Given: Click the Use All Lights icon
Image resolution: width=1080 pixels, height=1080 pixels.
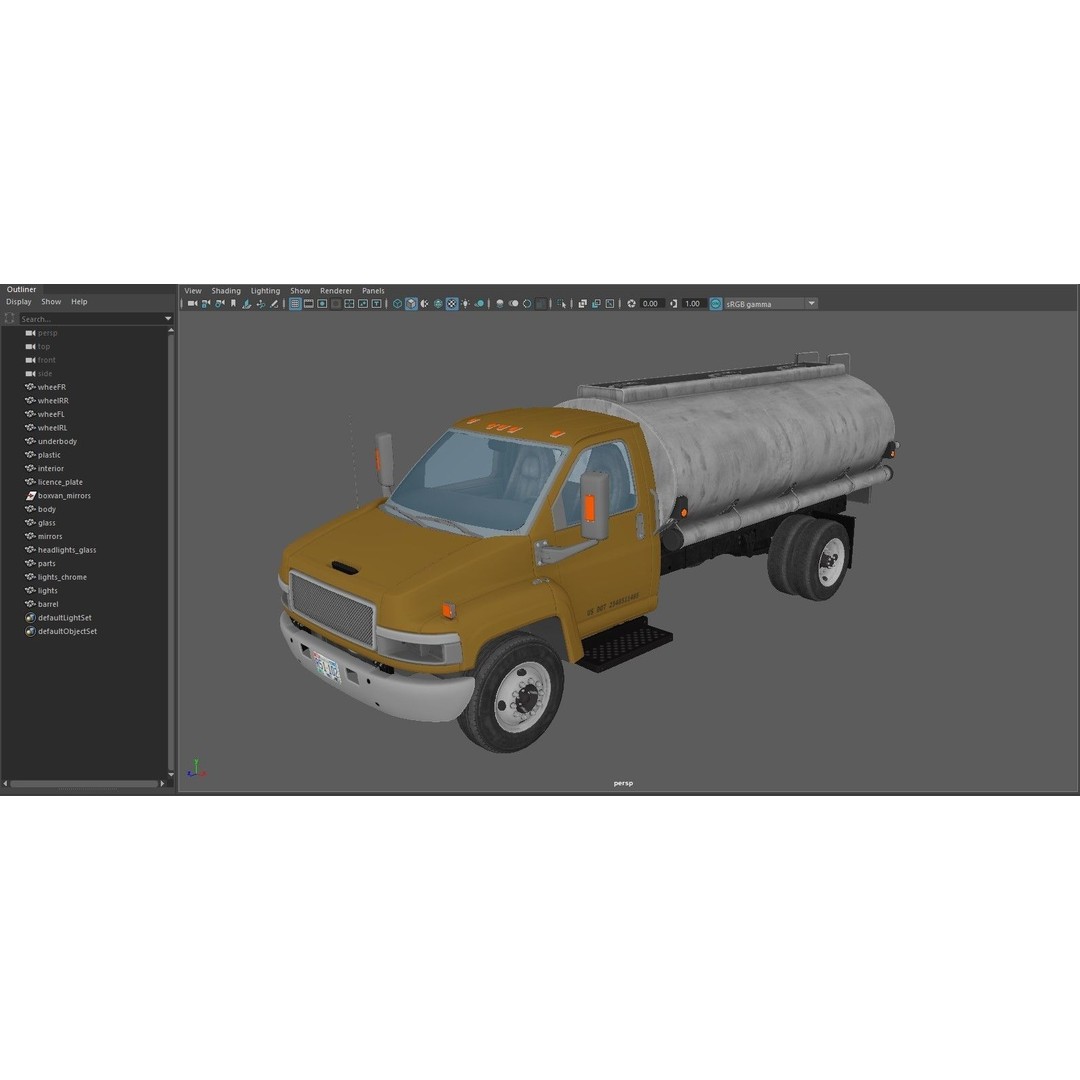Looking at the screenshot, I should [465, 304].
